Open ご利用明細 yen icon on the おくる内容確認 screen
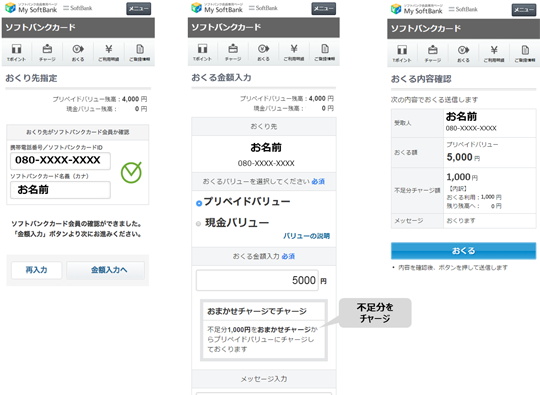The height and width of the screenshot is (395, 540). tap(494, 53)
